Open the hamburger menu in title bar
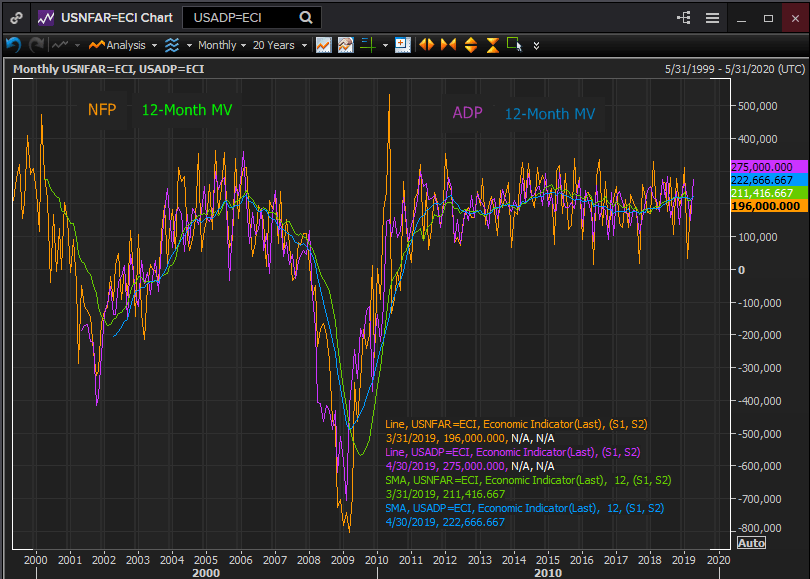Image resolution: width=810 pixels, height=579 pixels. click(713, 17)
